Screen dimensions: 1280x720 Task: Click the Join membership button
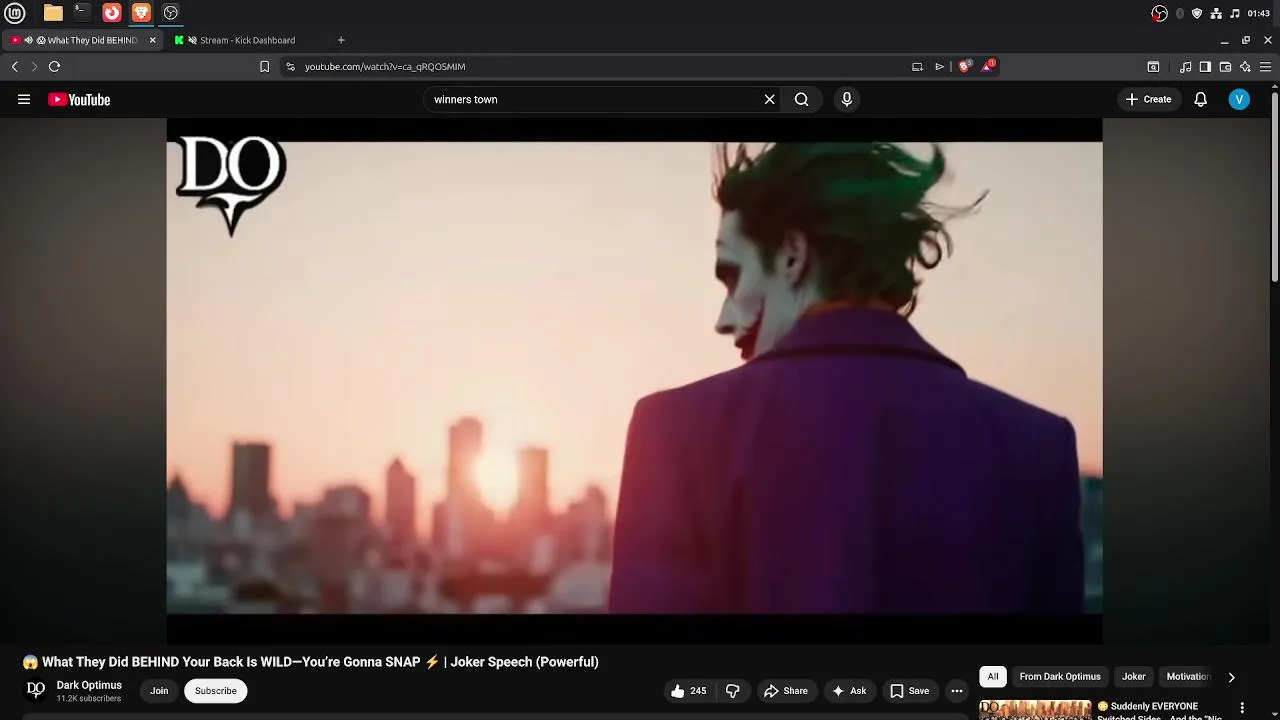coord(159,691)
